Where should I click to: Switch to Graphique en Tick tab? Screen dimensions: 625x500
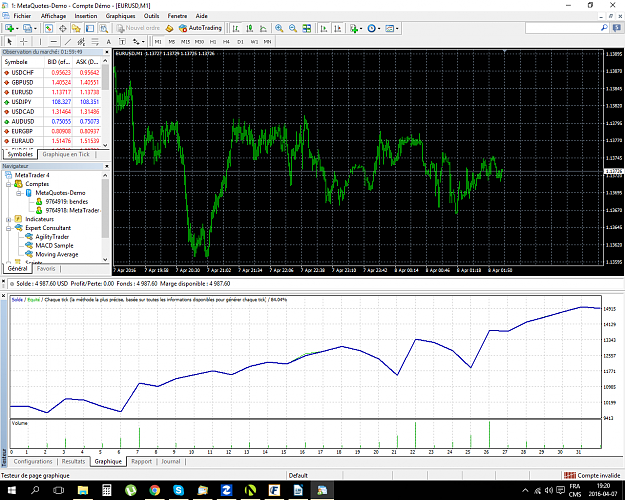66,154
